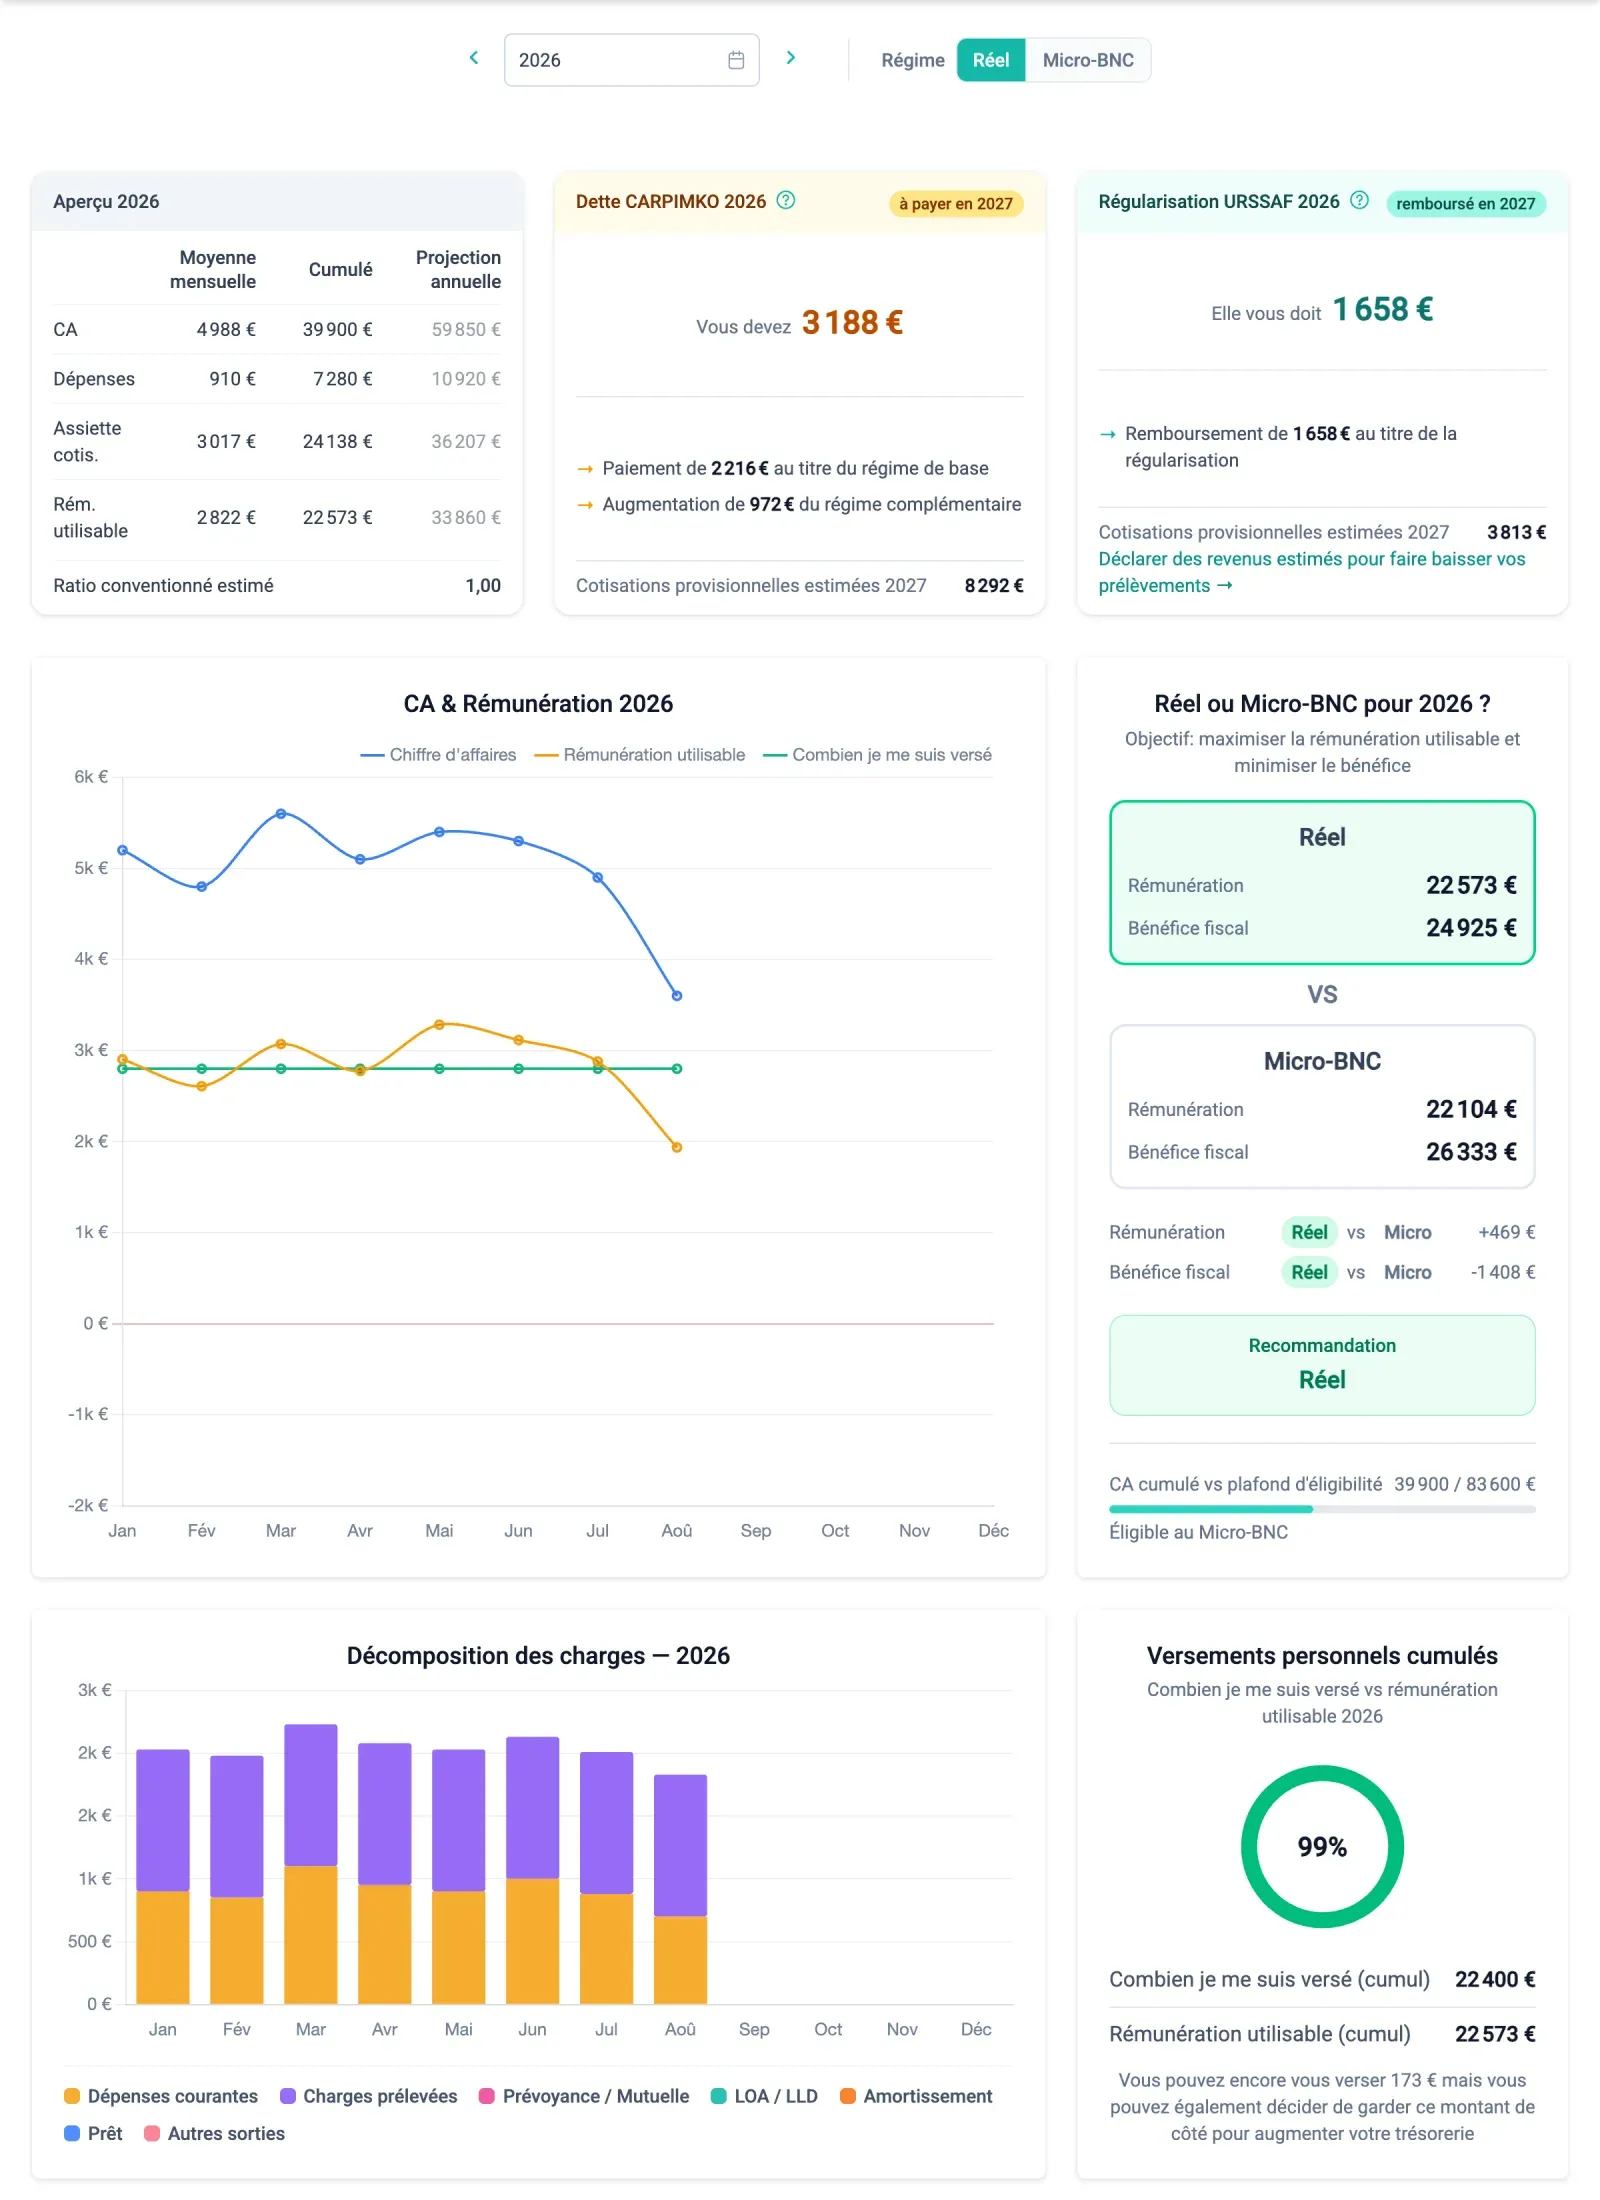1600x2200 pixels.
Task: Click the '26 333 €' Micro-BNC Bénéfice fiscal value
Action: (1471, 1152)
